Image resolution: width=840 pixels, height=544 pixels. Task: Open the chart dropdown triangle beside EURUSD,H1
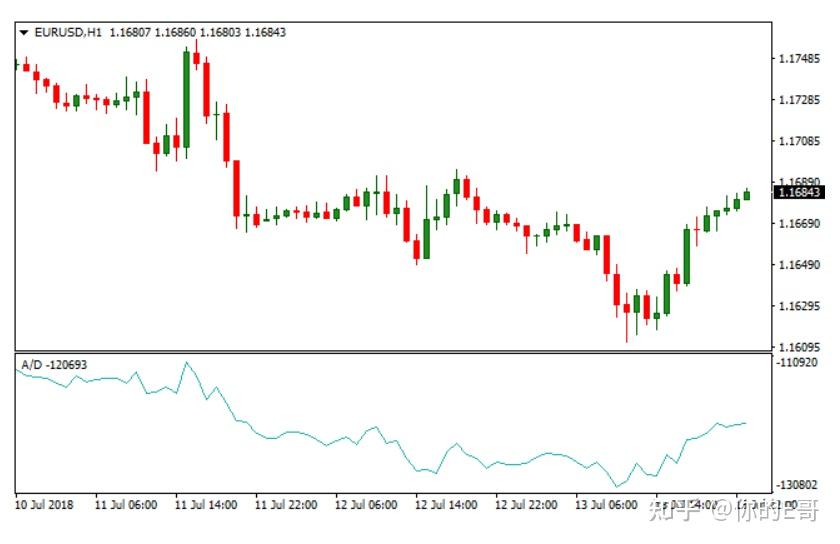pyautogui.click(x=24, y=33)
